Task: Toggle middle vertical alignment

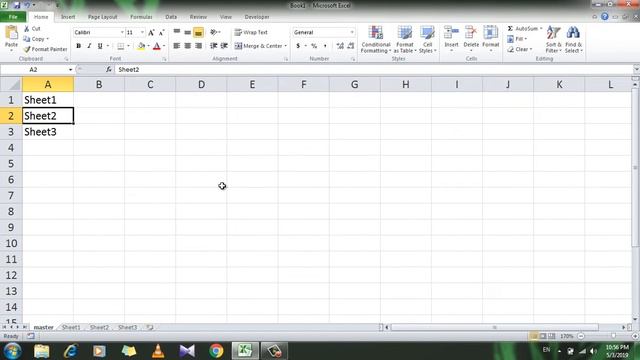Action: (188, 32)
